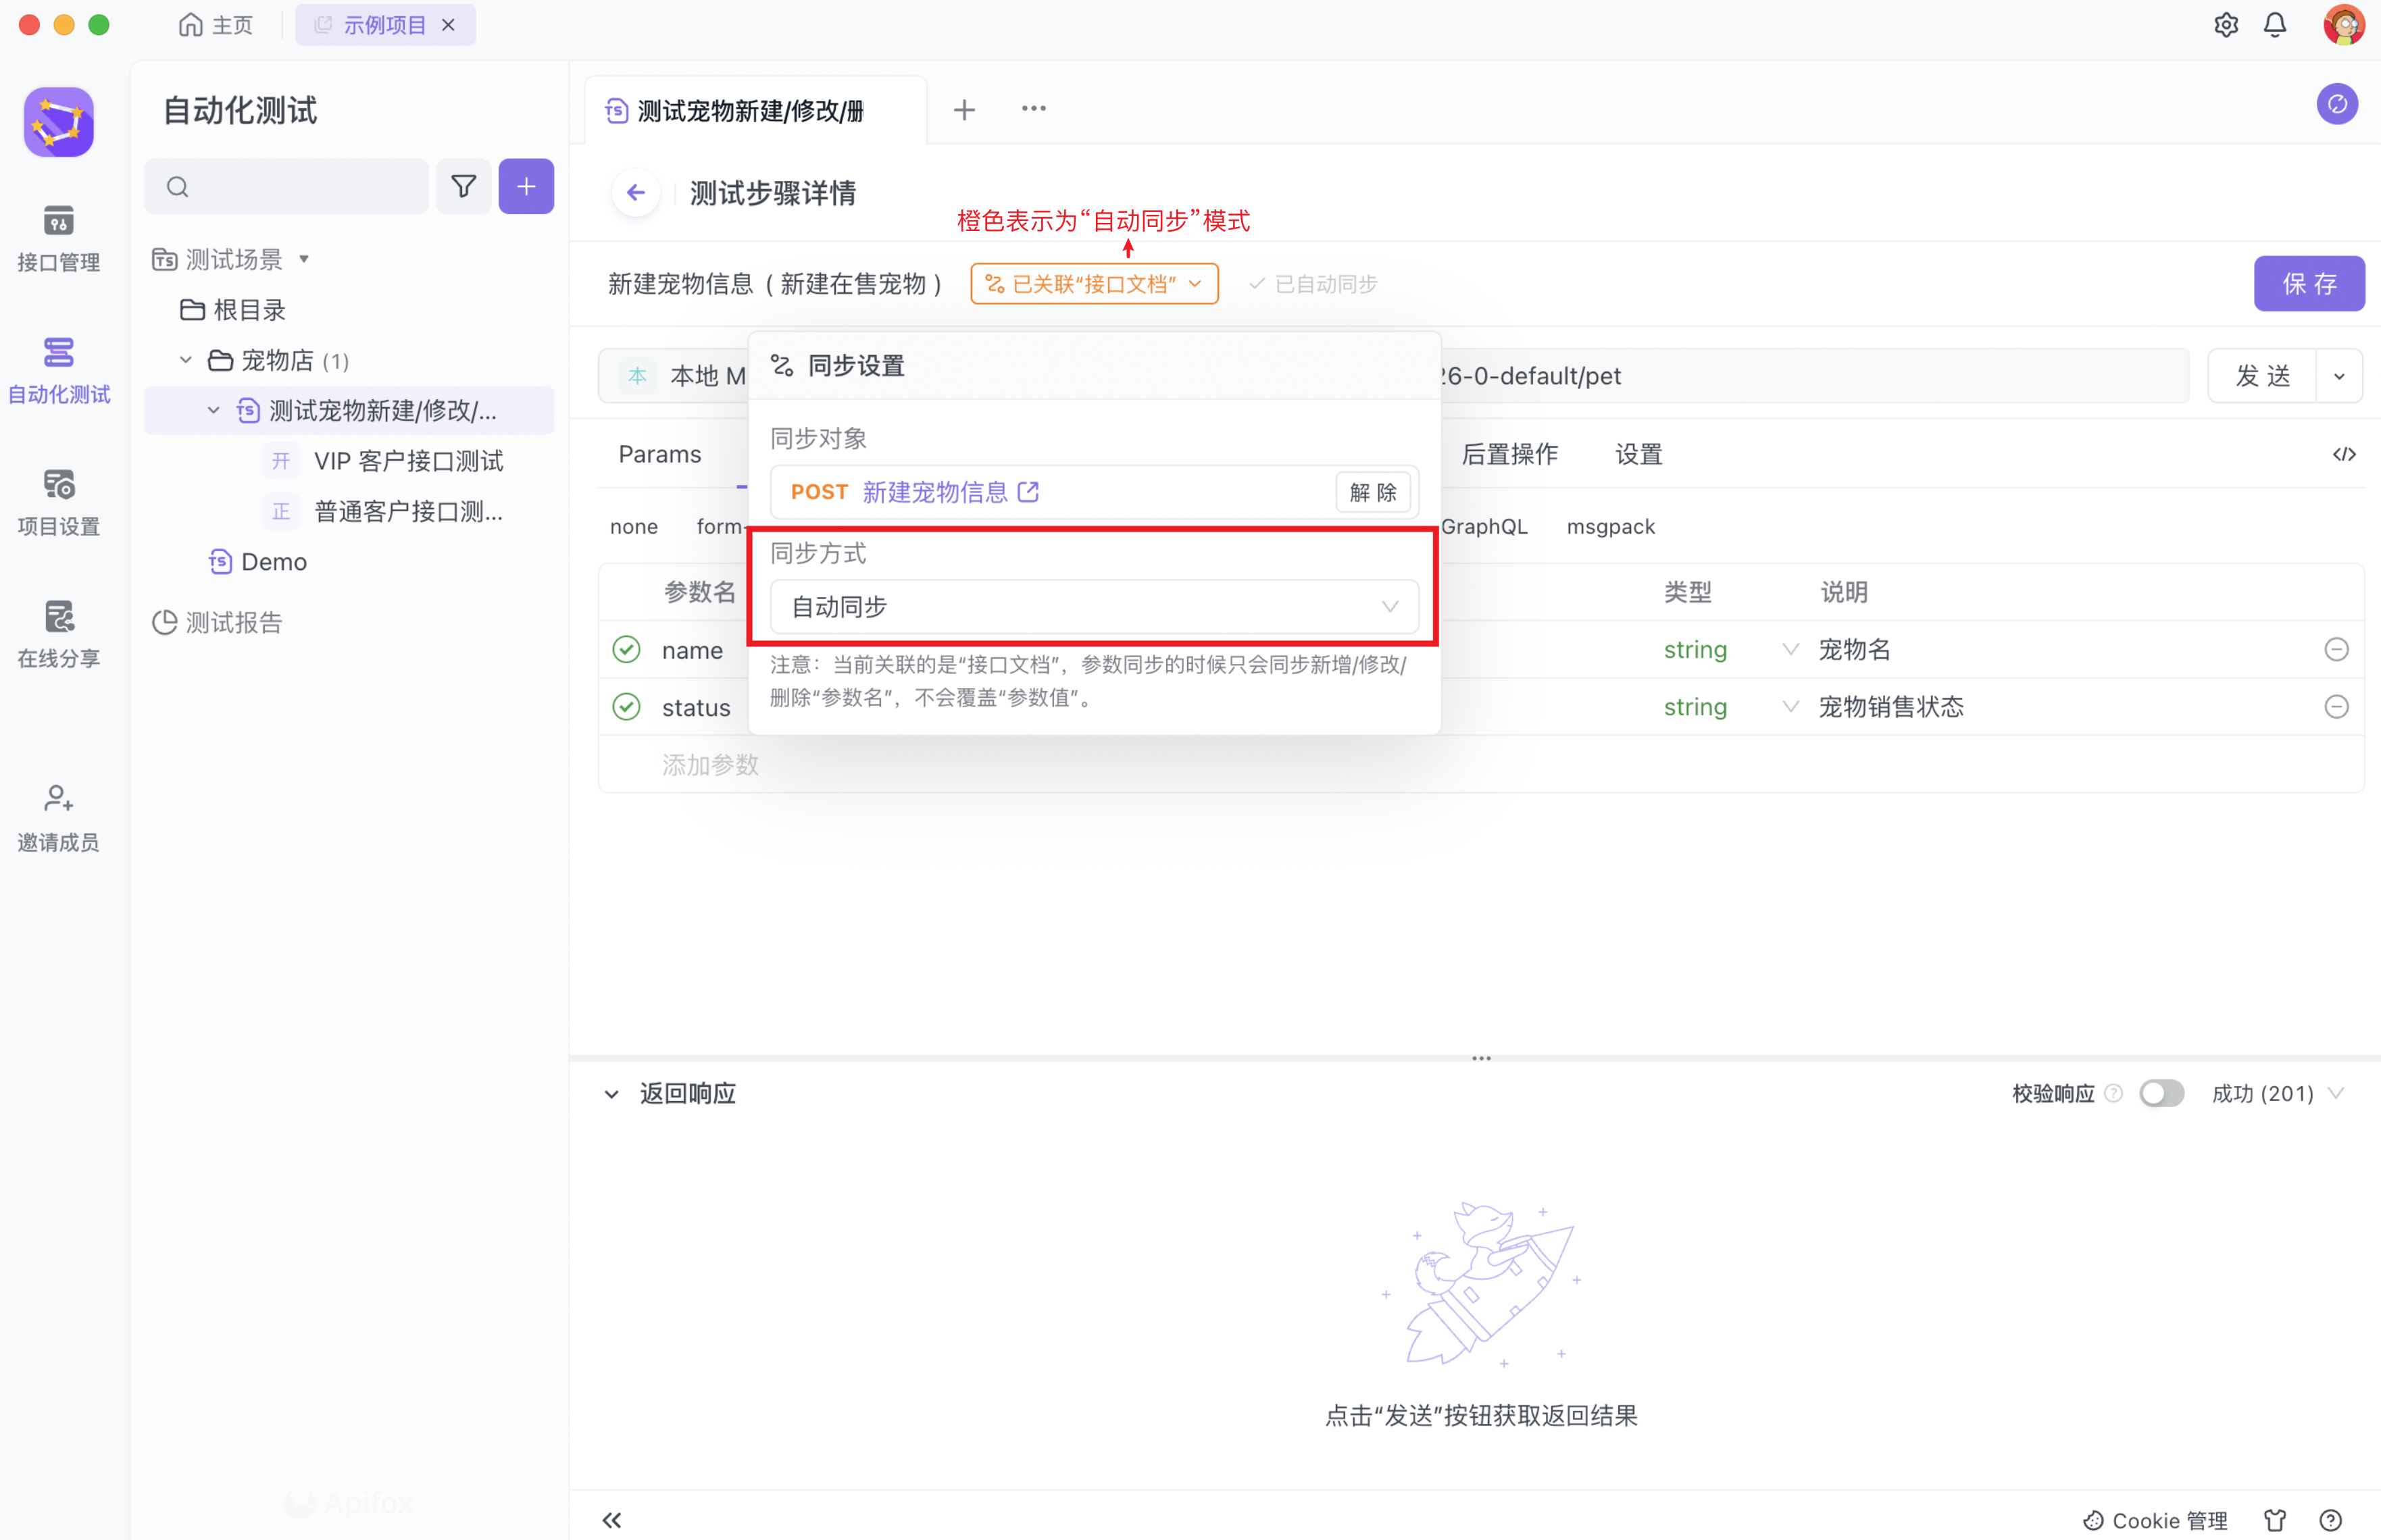The image size is (2381, 1540).
Task: Expand the 已关联"接口文档" dropdown
Action: pos(1094,284)
